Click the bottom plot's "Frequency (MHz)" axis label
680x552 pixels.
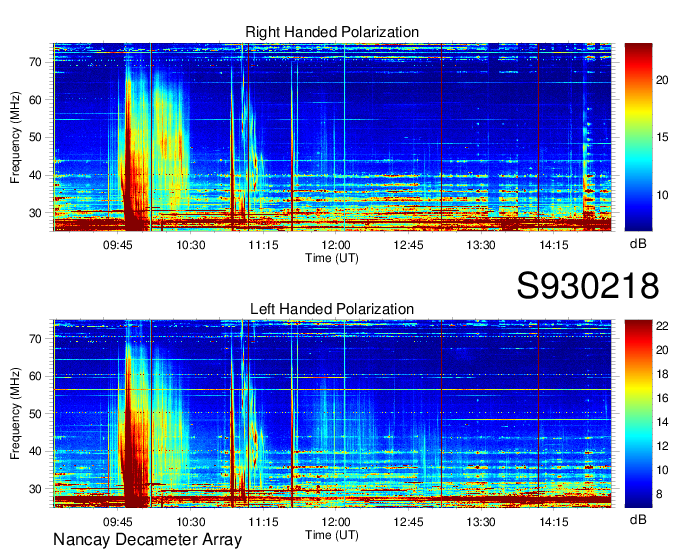pyautogui.click(x=15, y=414)
